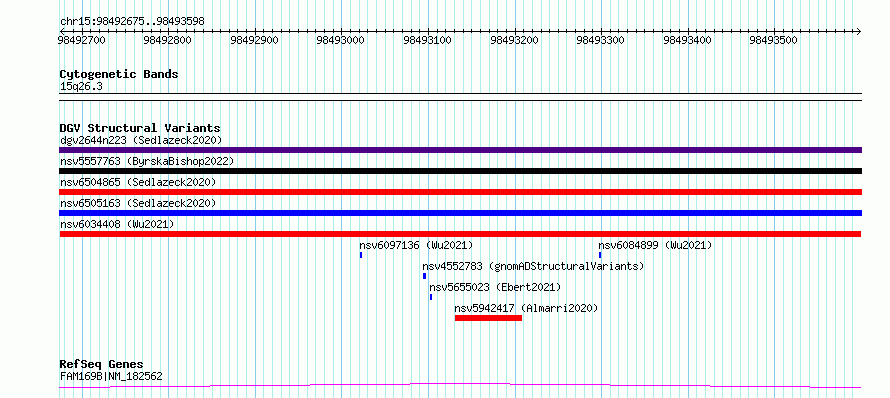Screen dimensions: 890x398
Task: Click the FAM169B|NM_182562 gene label
Action: click(x=111, y=376)
